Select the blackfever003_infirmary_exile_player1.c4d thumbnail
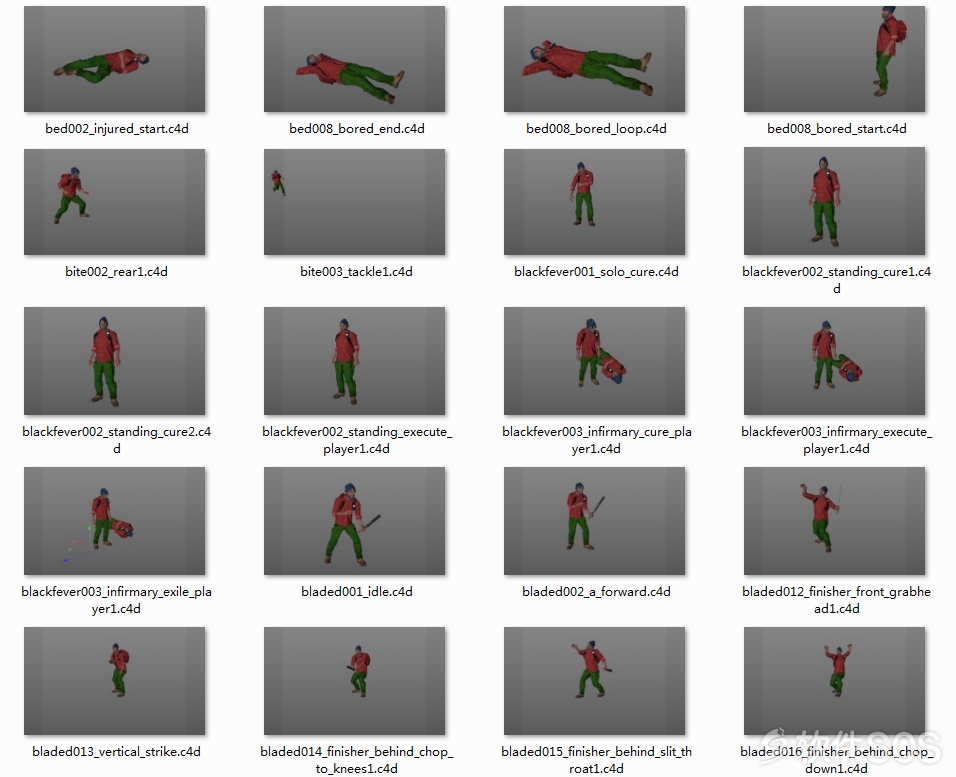 [115, 521]
